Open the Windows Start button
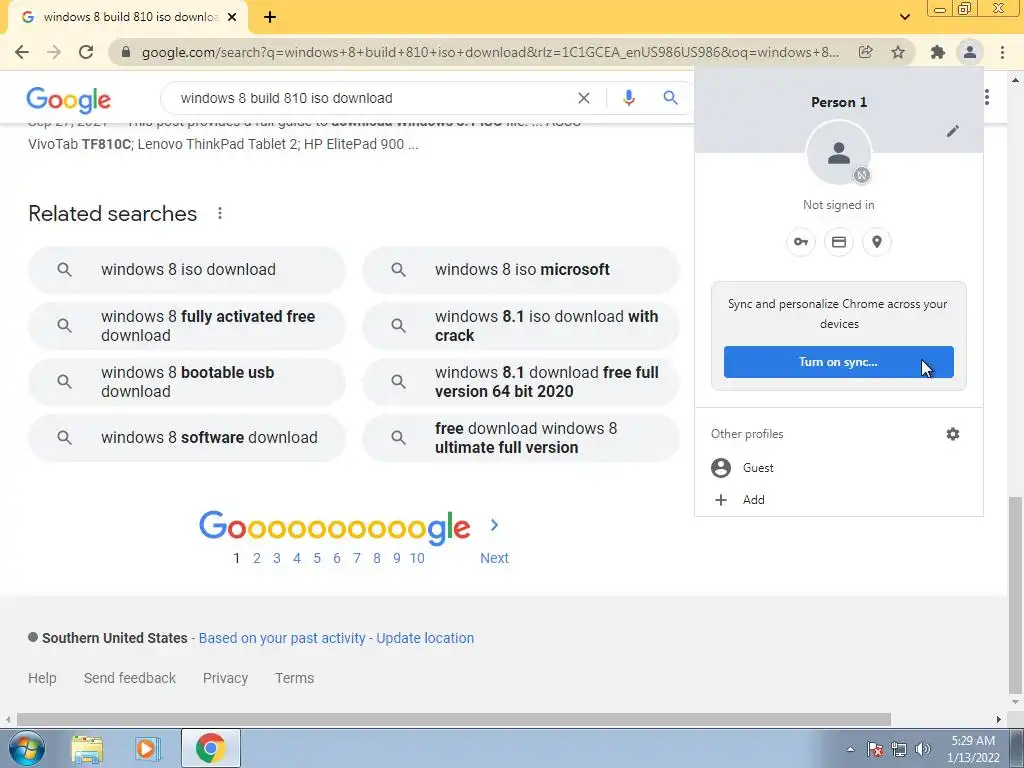The height and width of the screenshot is (768, 1024). point(27,748)
